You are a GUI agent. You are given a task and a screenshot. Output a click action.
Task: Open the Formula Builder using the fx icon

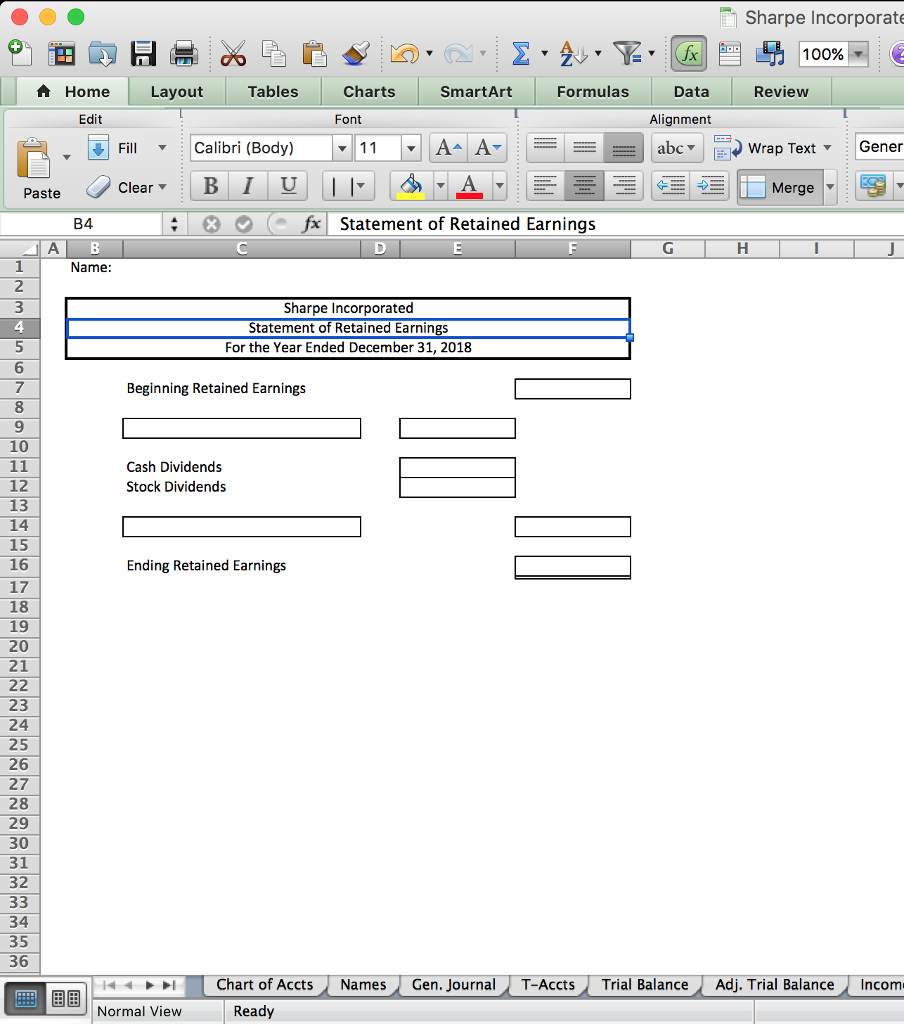(x=688, y=54)
